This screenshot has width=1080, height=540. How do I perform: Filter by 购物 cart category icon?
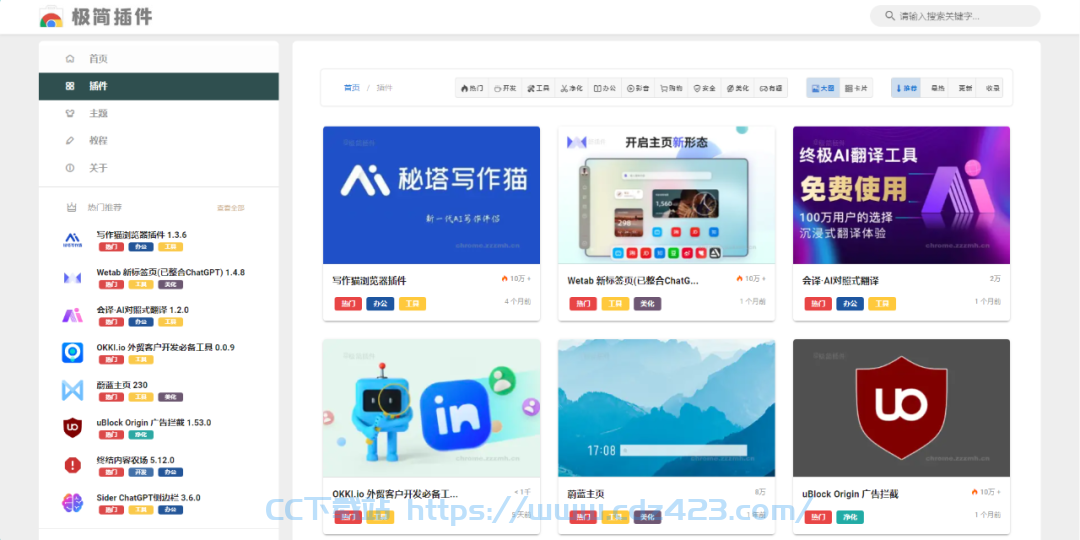click(x=671, y=88)
